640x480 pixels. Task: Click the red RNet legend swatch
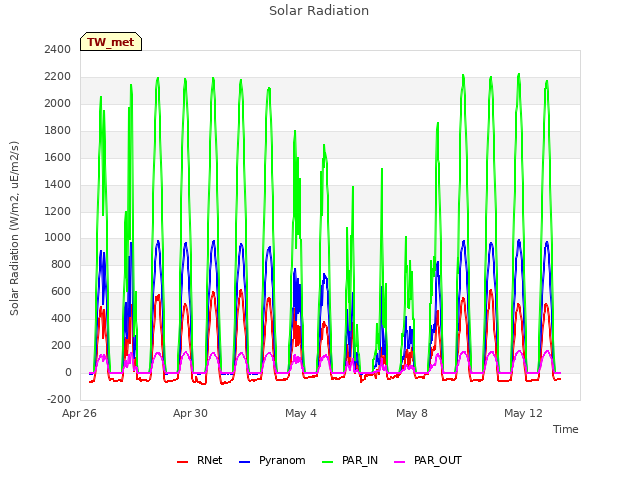(182, 462)
